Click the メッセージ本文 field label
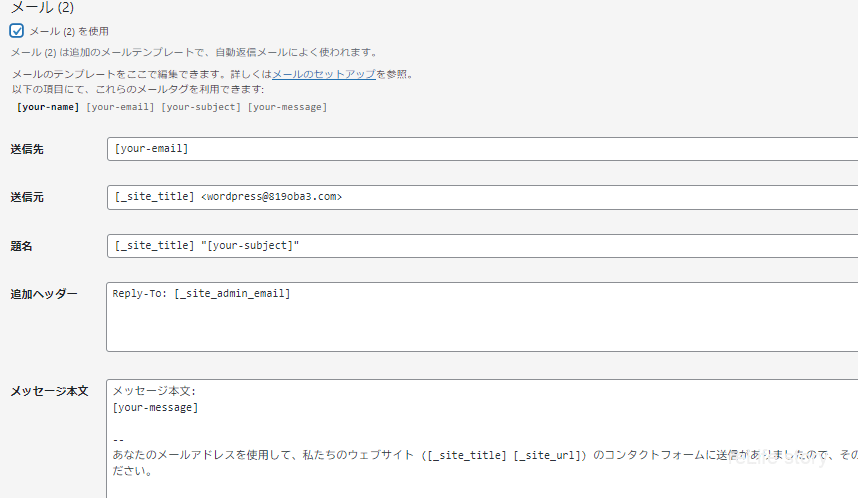The image size is (858, 498). click(x=49, y=391)
